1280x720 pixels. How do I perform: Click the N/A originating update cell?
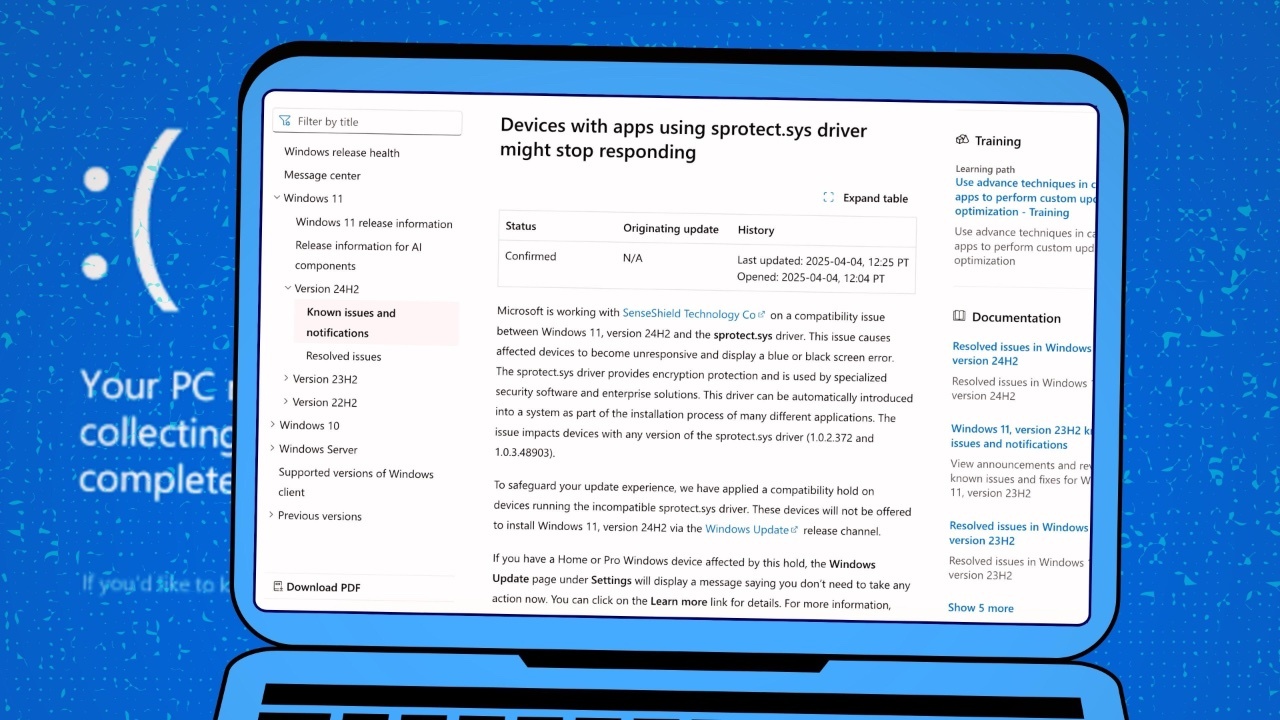tap(633, 258)
